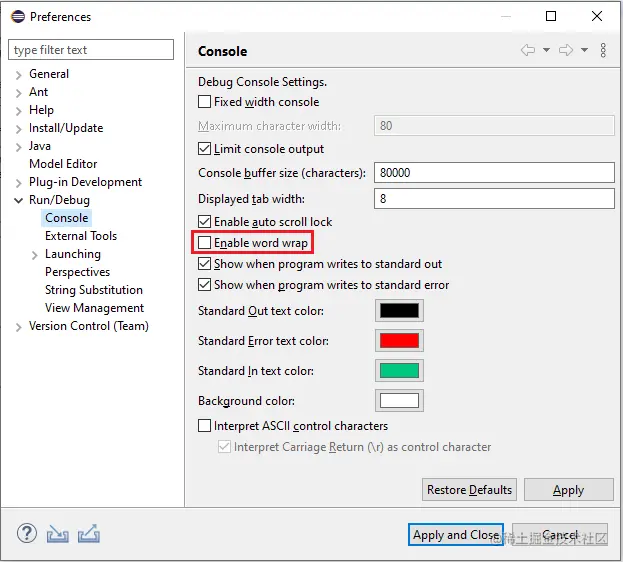Expand the Help tree node
The height and width of the screenshot is (562, 623).
click(18, 110)
